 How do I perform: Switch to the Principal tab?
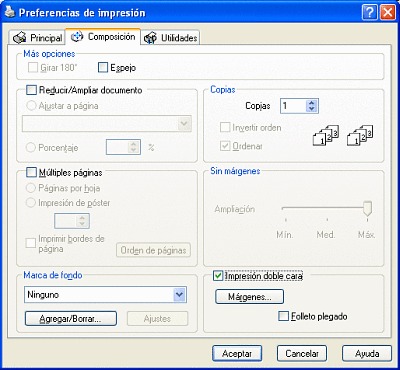coord(38,38)
